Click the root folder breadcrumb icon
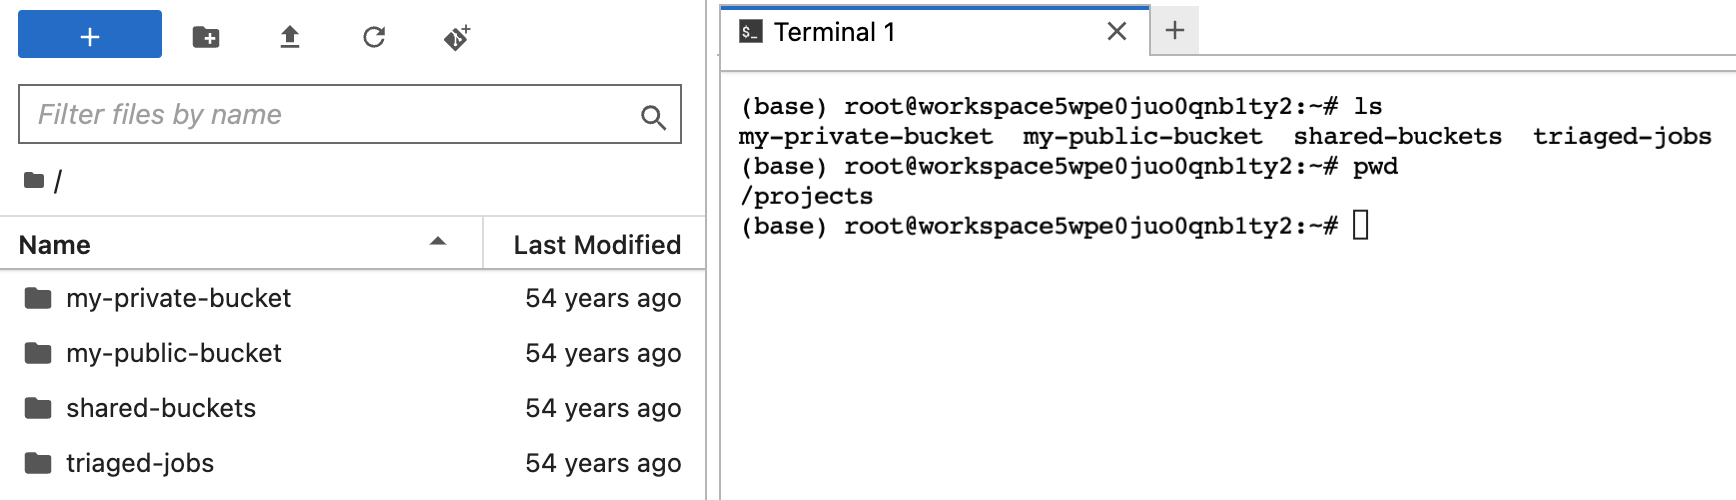This screenshot has width=1736, height=500. pos(35,181)
